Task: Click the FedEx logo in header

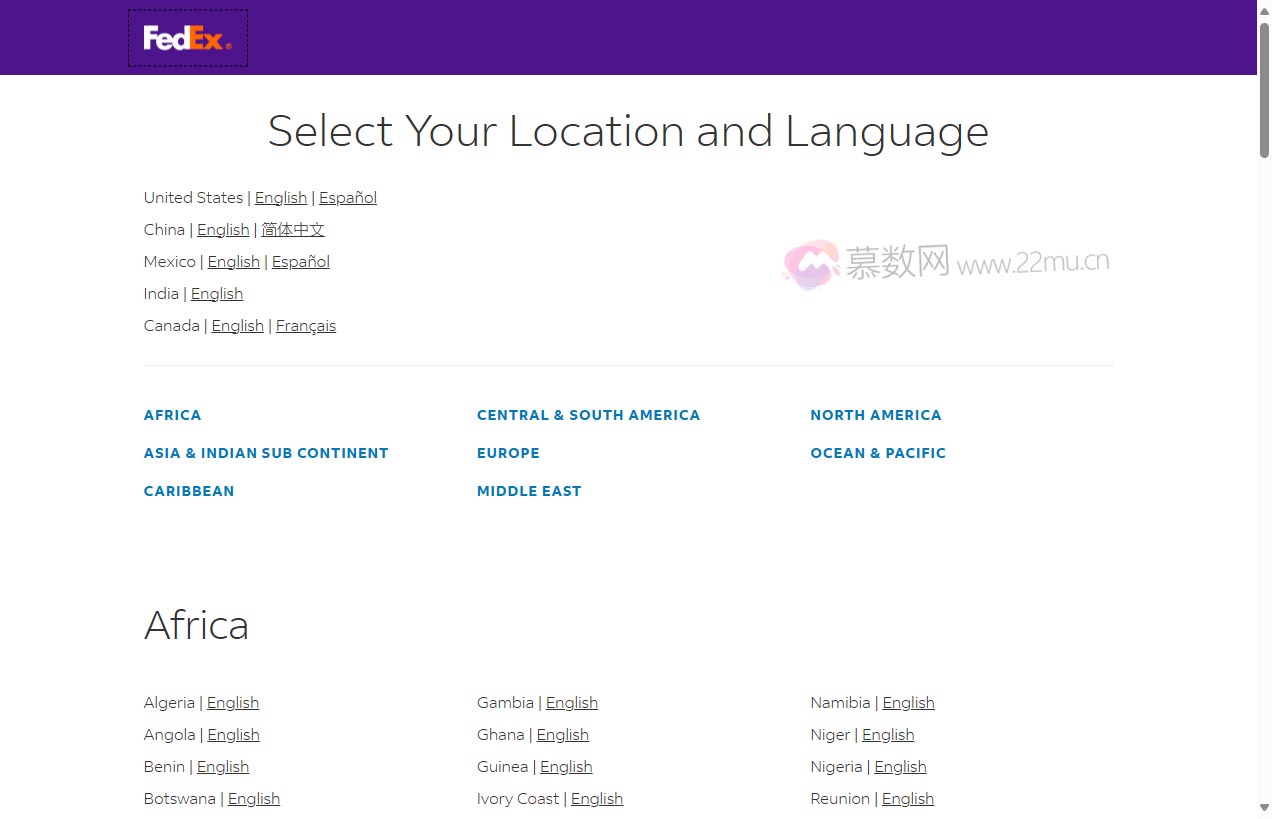Action: 187,38
